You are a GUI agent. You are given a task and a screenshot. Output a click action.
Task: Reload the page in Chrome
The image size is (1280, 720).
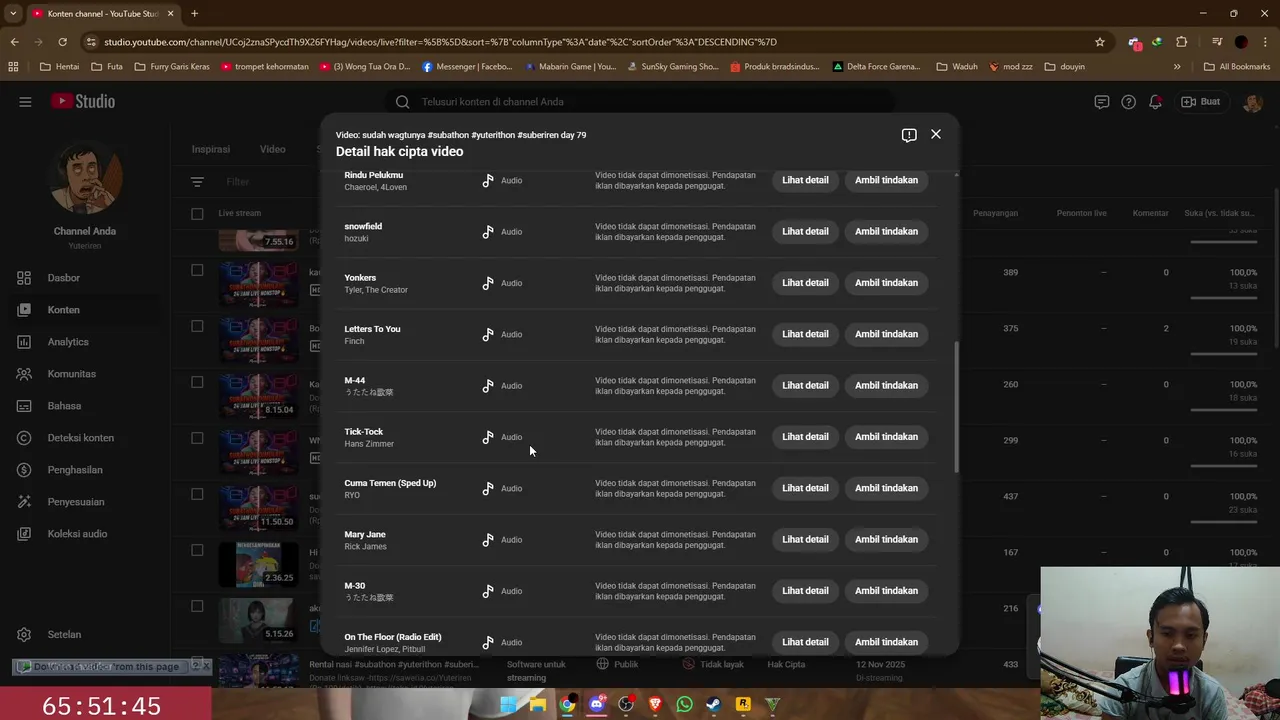coord(62,42)
